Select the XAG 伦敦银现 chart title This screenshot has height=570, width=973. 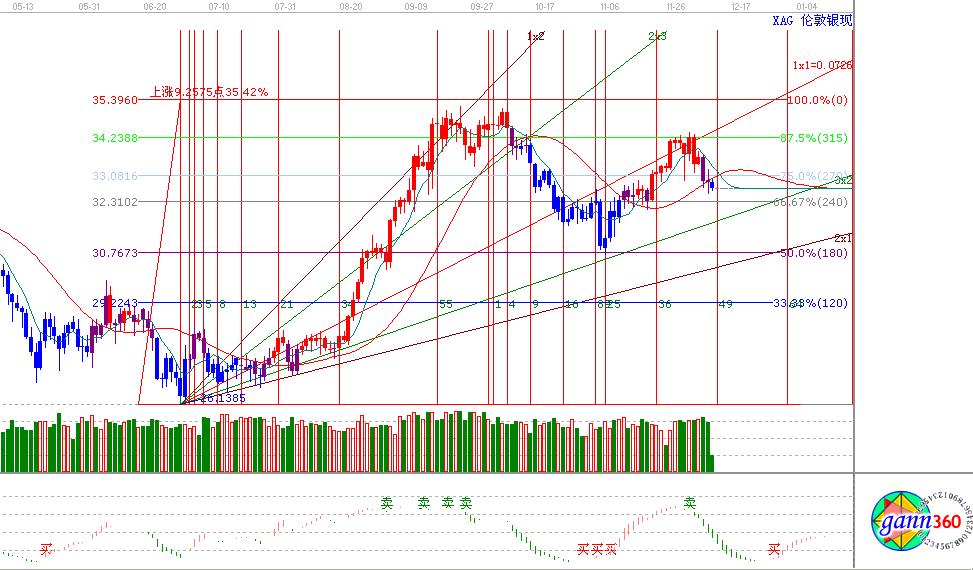(x=813, y=20)
